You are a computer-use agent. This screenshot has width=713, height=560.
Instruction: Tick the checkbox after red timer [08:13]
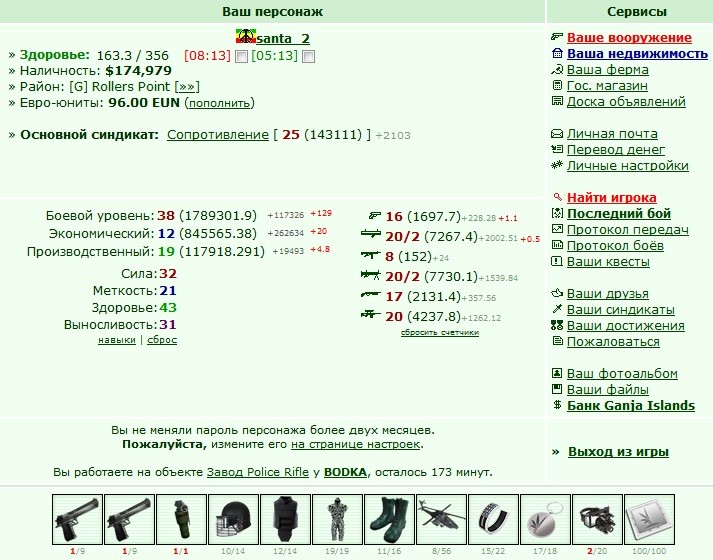point(241,56)
